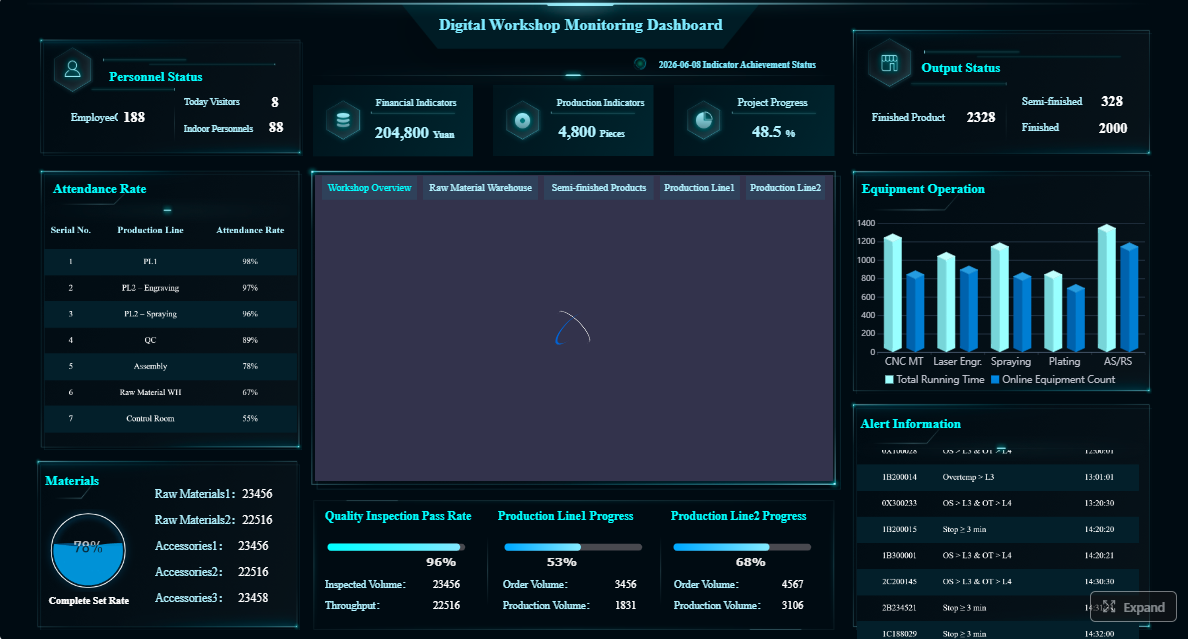Click the Production Line2 Progress bar
The height and width of the screenshot is (639, 1188).
pos(742,547)
